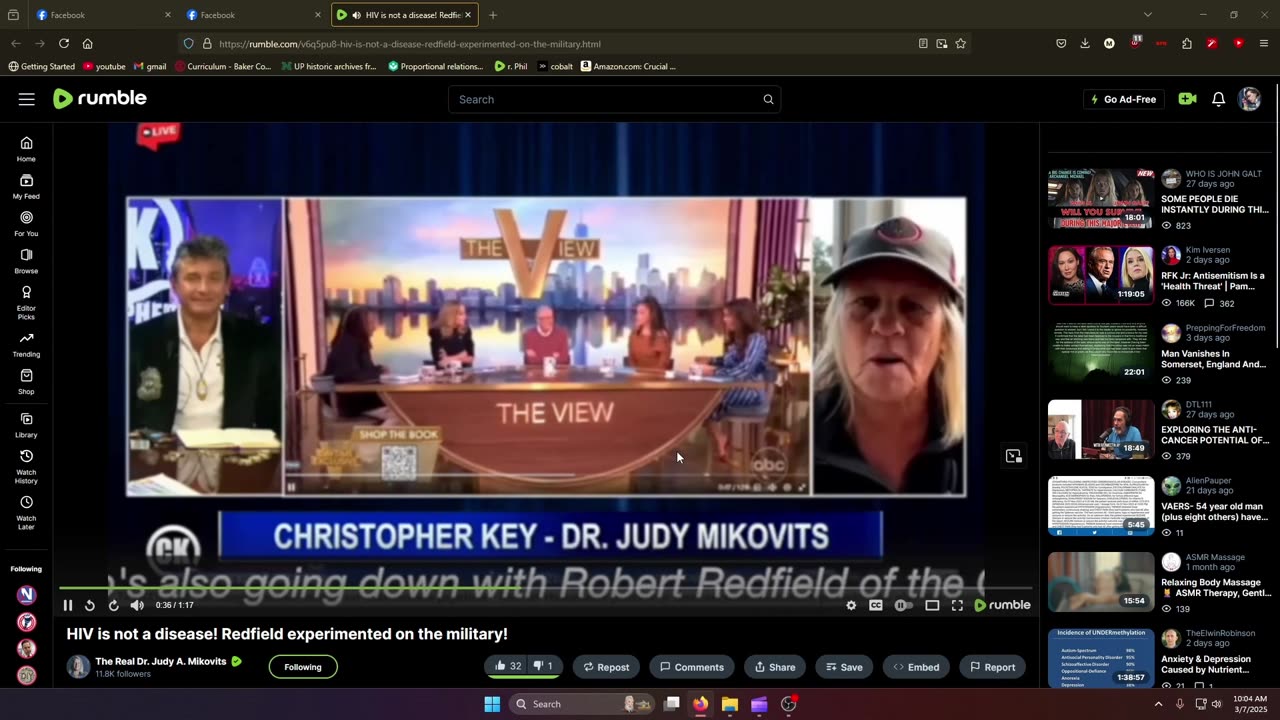Reload the current page
The width and height of the screenshot is (1280, 720).
(x=64, y=44)
